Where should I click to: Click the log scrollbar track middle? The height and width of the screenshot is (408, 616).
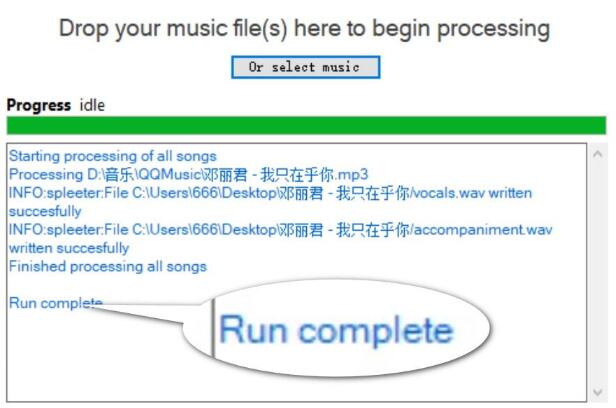tap(598, 273)
